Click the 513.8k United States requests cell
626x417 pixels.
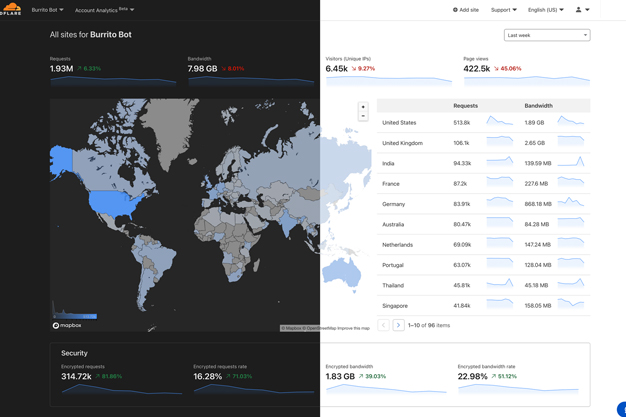coord(462,123)
